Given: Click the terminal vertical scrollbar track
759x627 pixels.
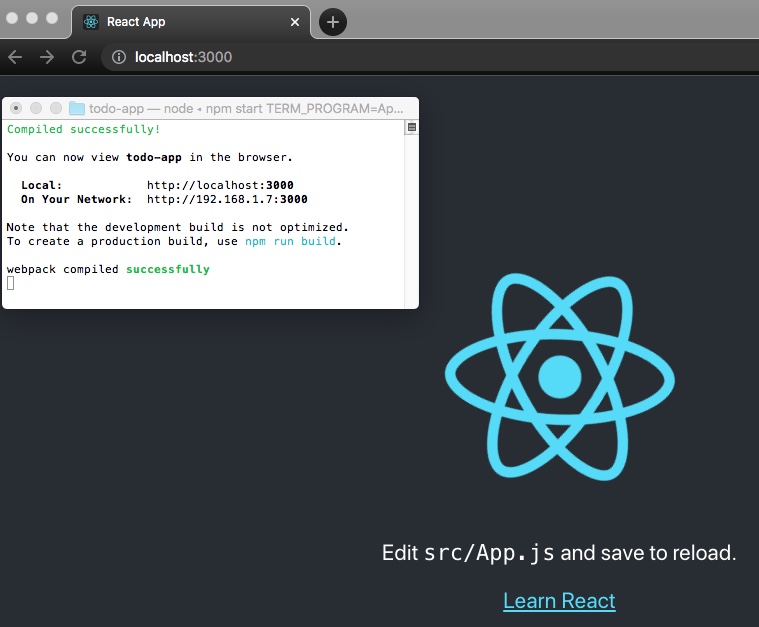Looking at the screenshot, I should click(x=411, y=220).
